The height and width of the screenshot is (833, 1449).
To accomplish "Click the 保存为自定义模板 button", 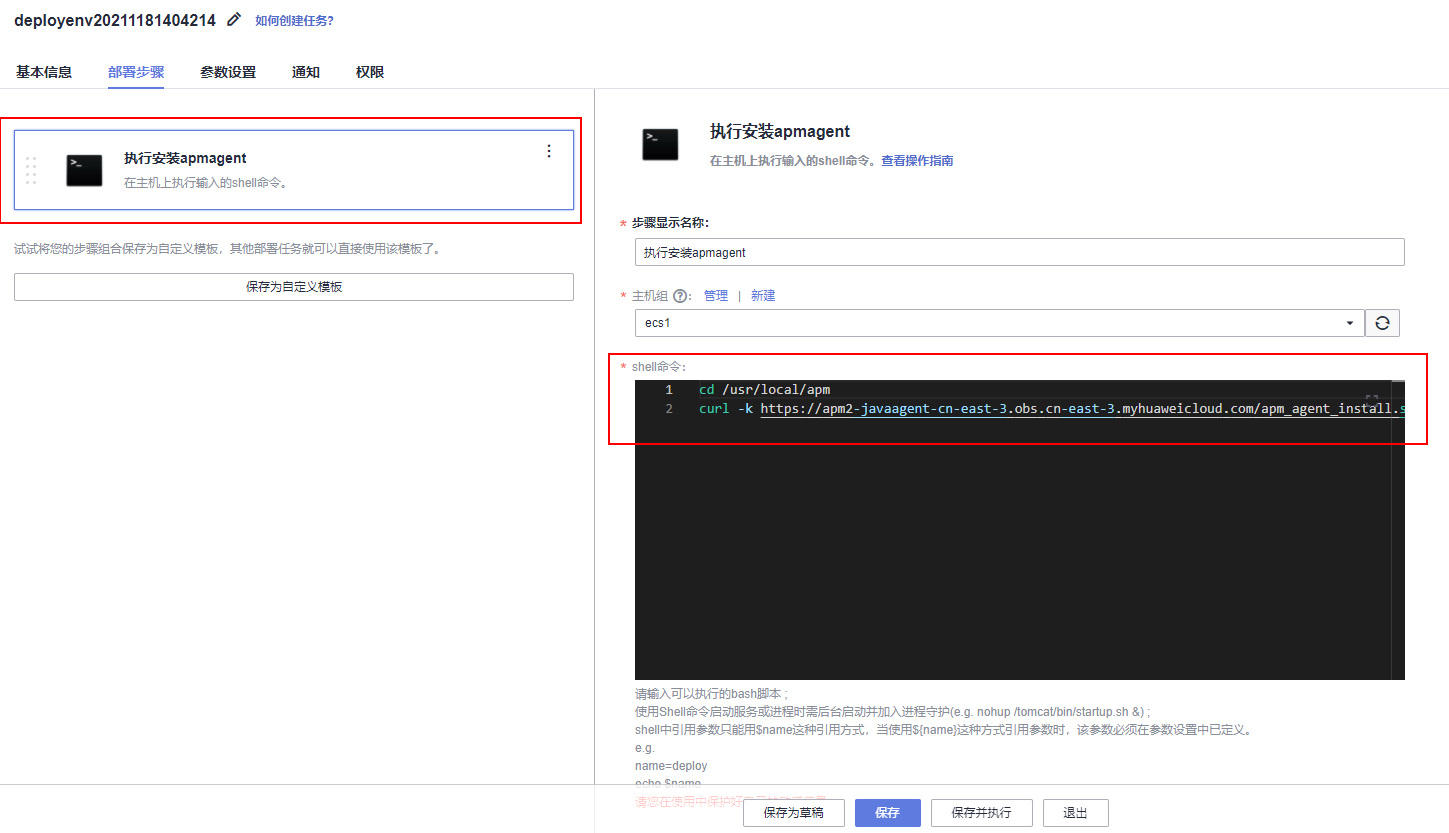I will [x=294, y=287].
